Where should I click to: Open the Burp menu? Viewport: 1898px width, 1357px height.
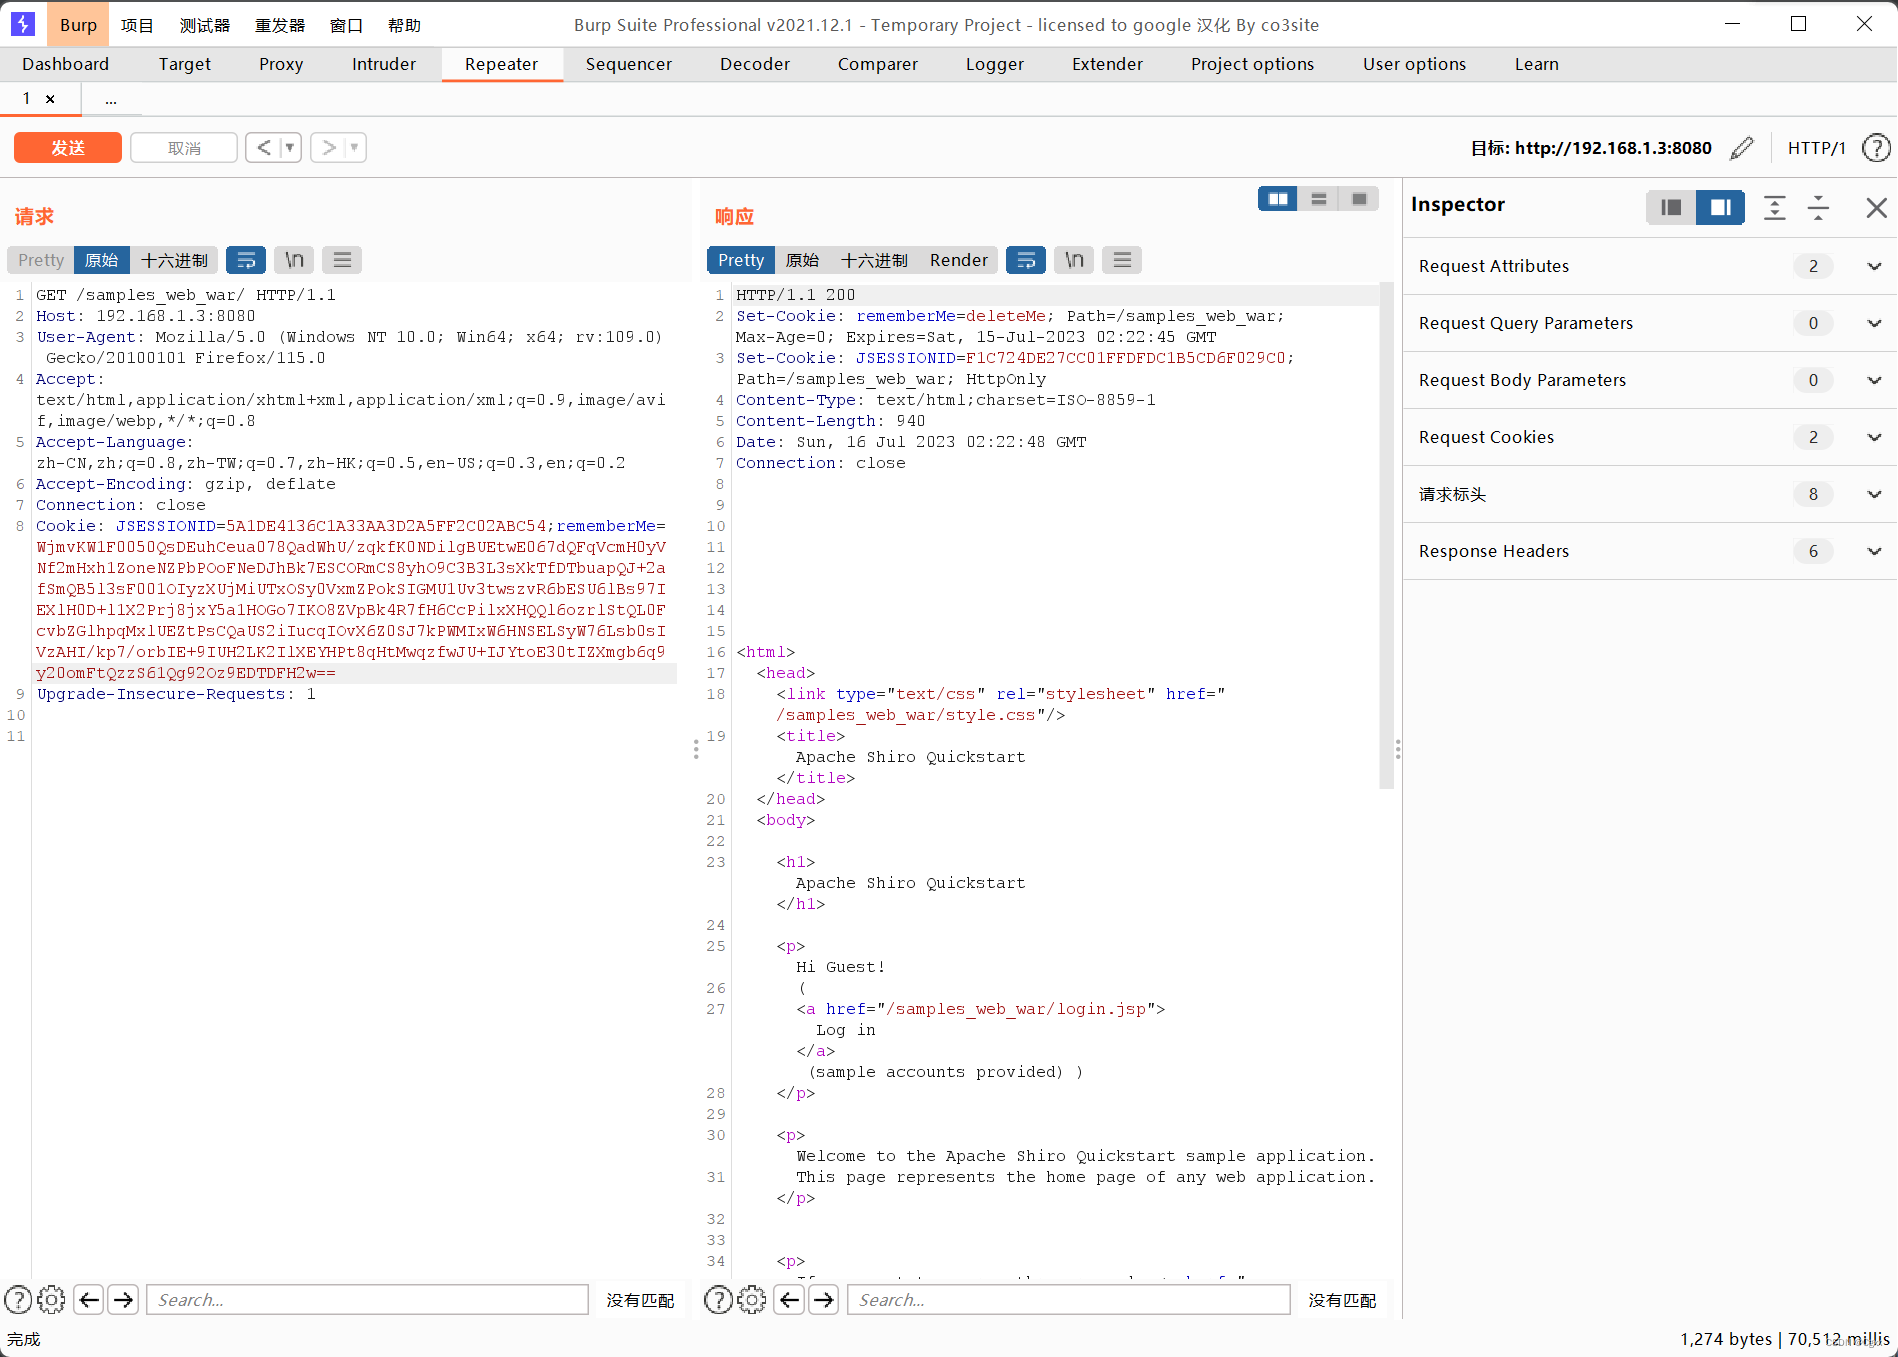coord(78,25)
